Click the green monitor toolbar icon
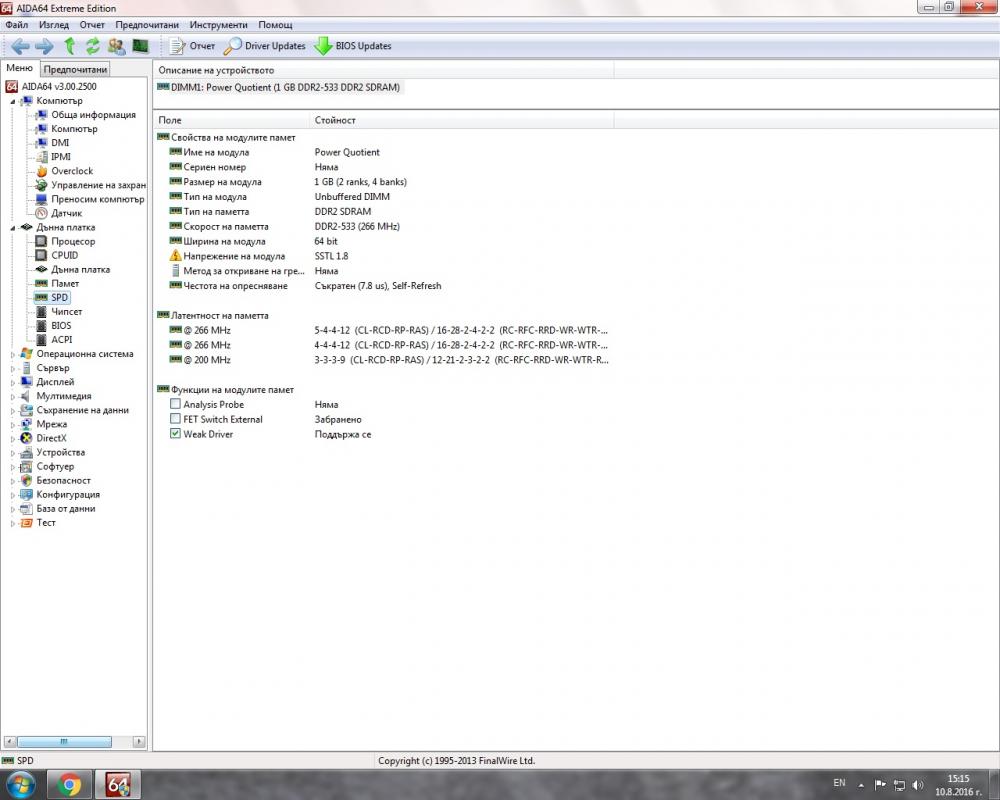 140,46
